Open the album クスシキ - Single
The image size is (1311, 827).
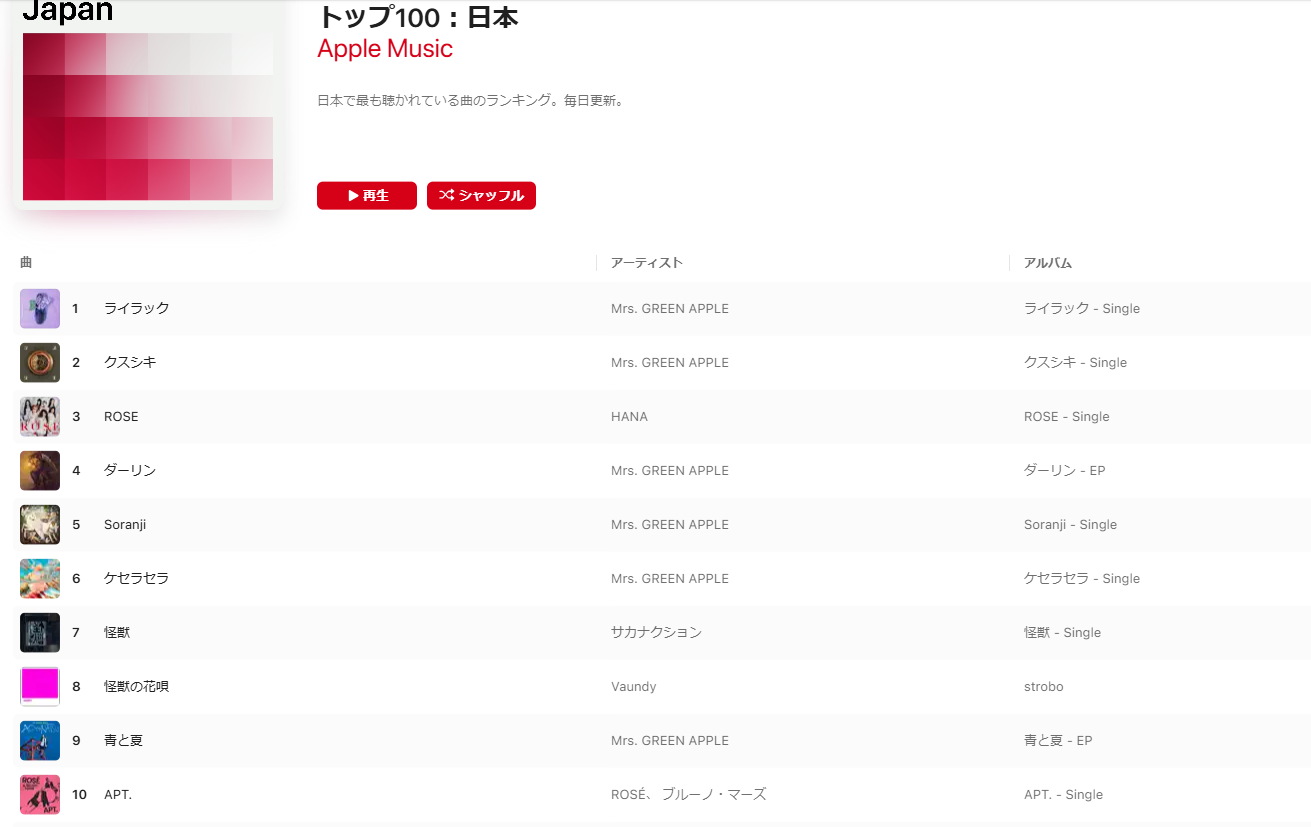coord(1075,363)
